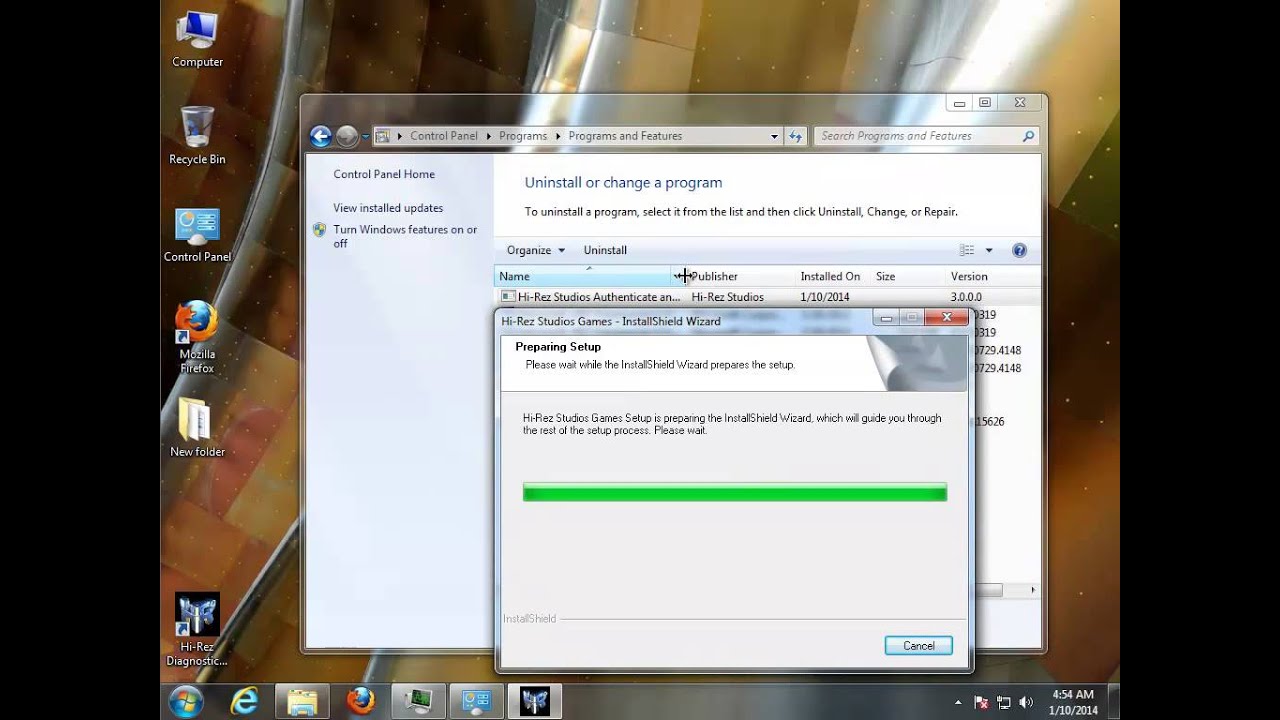Click the Uninstall toolbar button
The height and width of the screenshot is (720, 1280).
tap(605, 250)
